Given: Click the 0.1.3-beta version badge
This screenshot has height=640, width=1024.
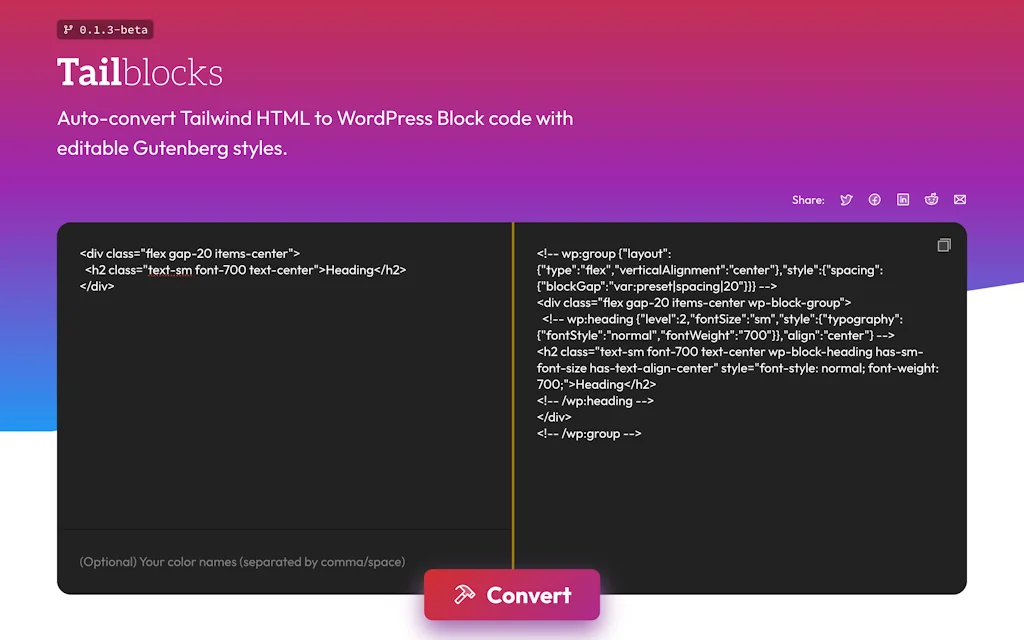Looking at the screenshot, I should 105,29.
